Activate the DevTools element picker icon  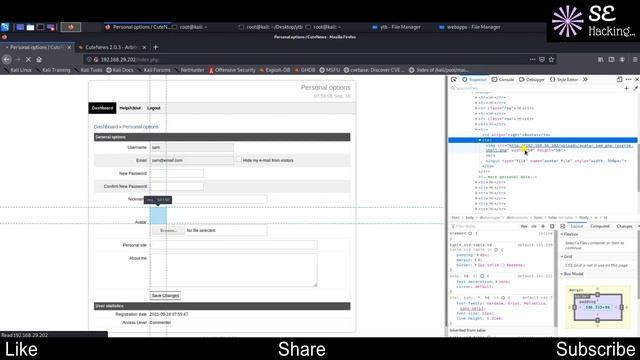[x=453, y=79]
